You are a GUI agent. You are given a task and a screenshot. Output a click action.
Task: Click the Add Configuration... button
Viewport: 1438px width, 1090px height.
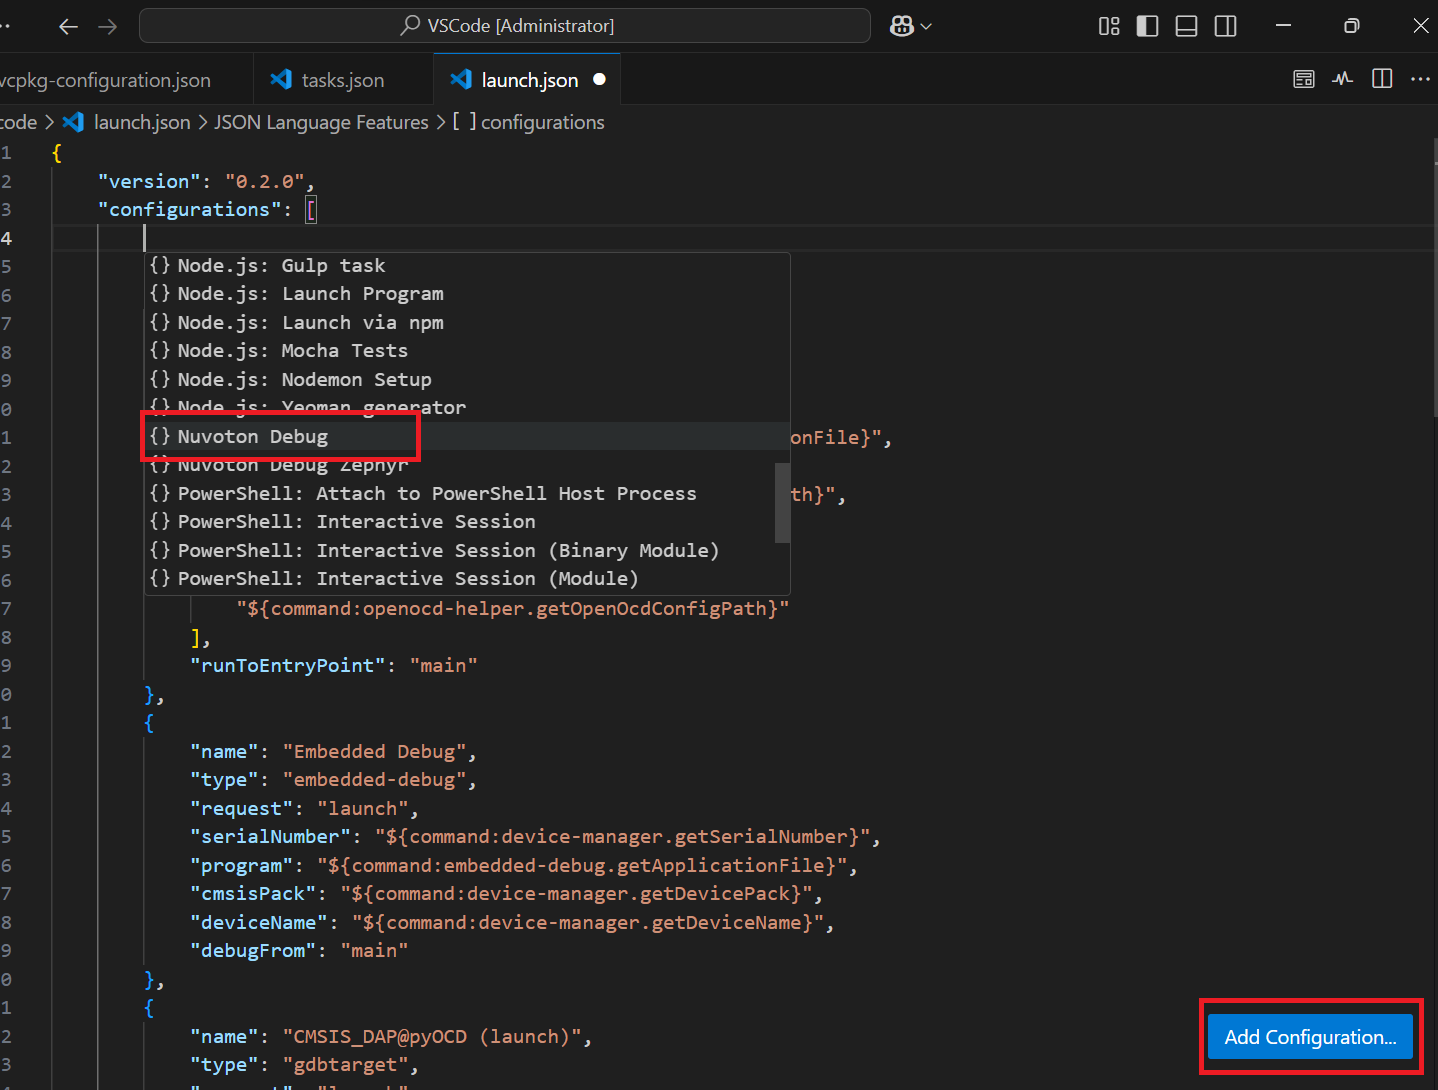click(1310, 1037)
